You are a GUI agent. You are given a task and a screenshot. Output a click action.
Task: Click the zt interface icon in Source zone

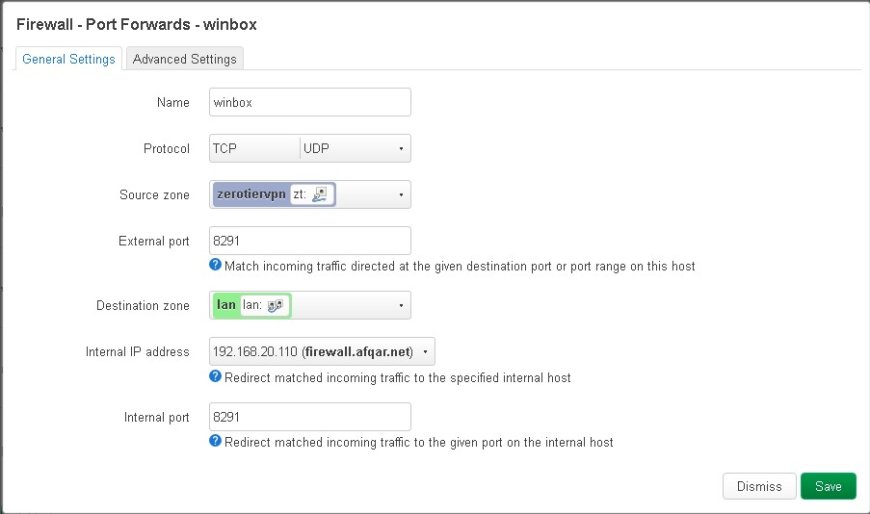point(319,194)
